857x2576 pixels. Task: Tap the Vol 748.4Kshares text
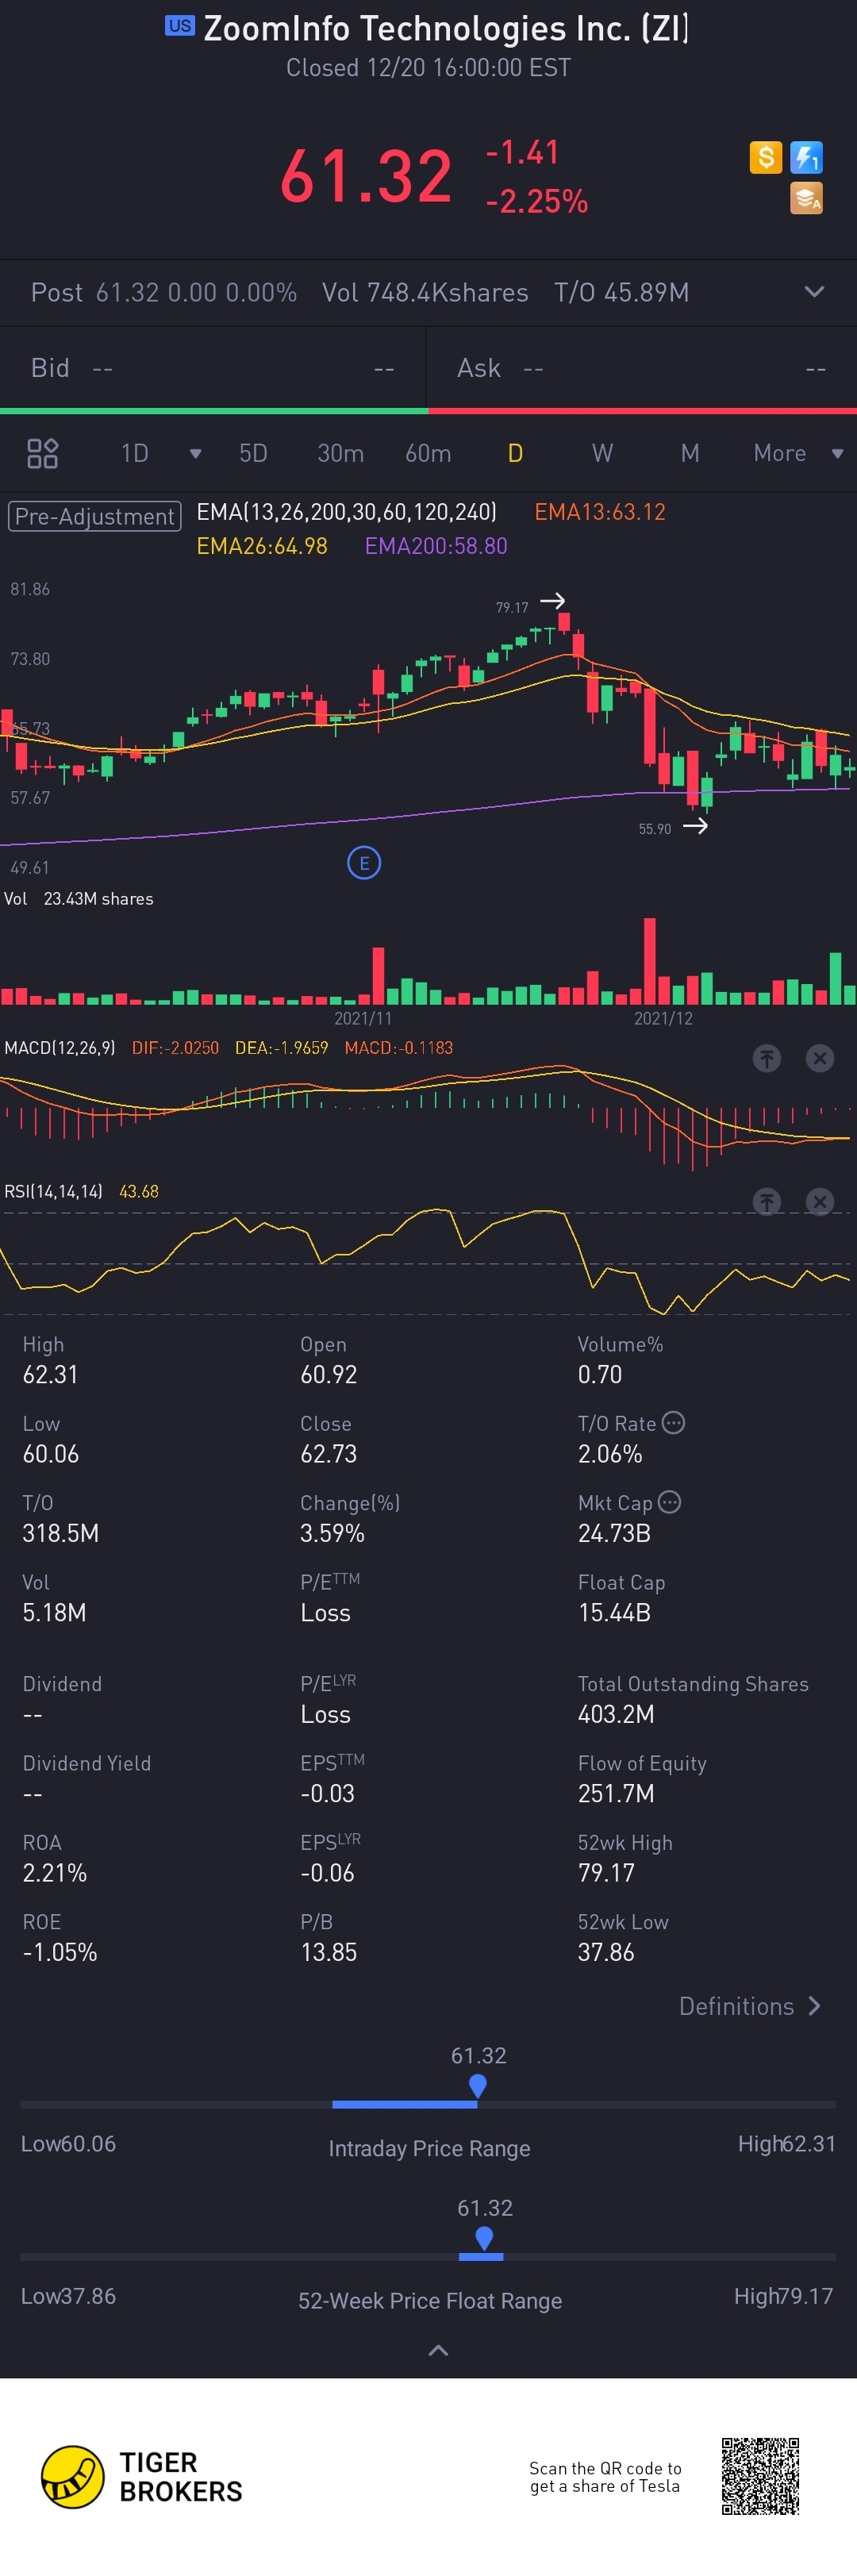tap(425, 292)
